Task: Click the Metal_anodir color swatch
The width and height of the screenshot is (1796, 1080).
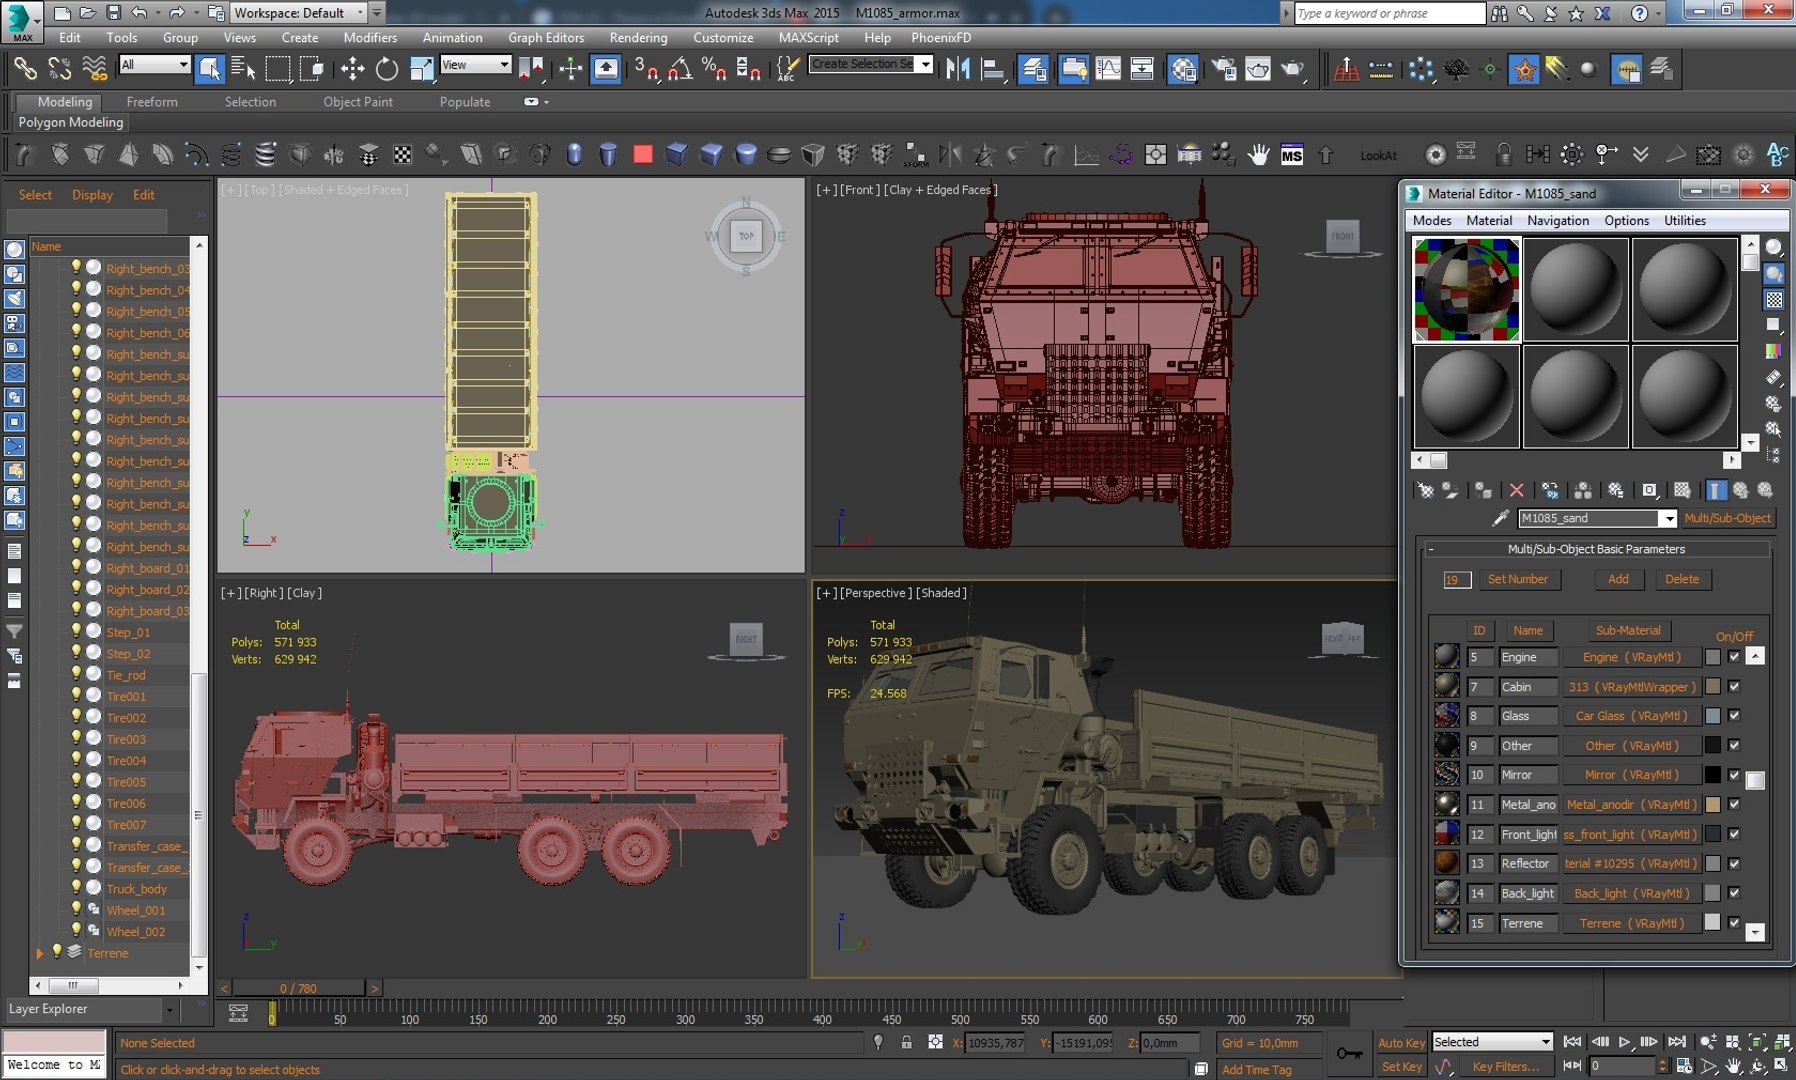Action: 1713,805
